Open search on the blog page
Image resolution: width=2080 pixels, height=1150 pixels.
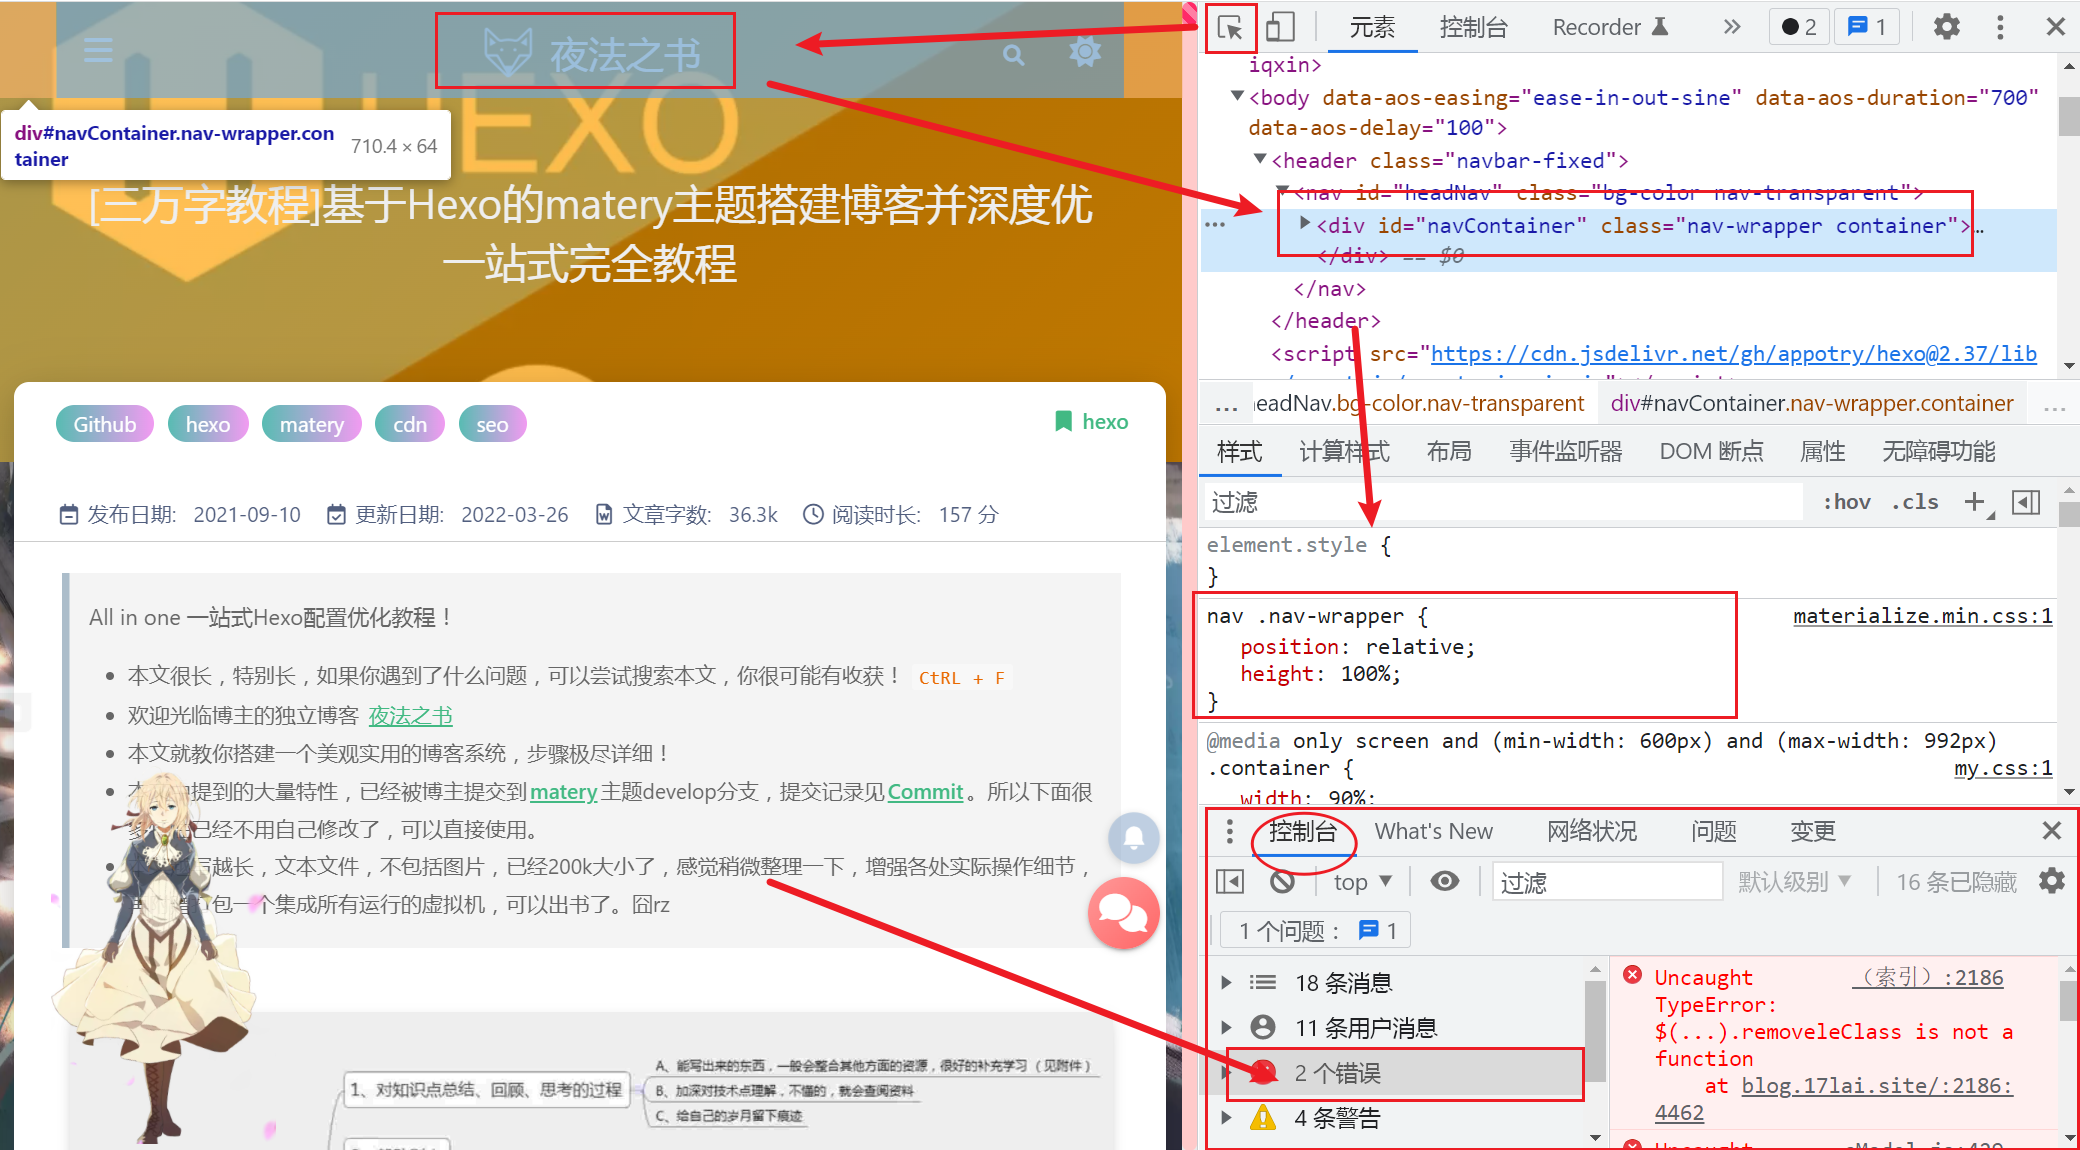coord(1013,55)
